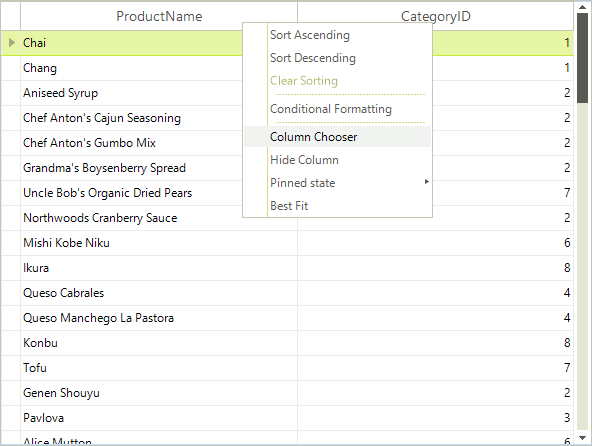This screenshot has width=592, height=446.
Task: Select Chef Anton's Gumbo Mix cell
Action: coord(131,143)
